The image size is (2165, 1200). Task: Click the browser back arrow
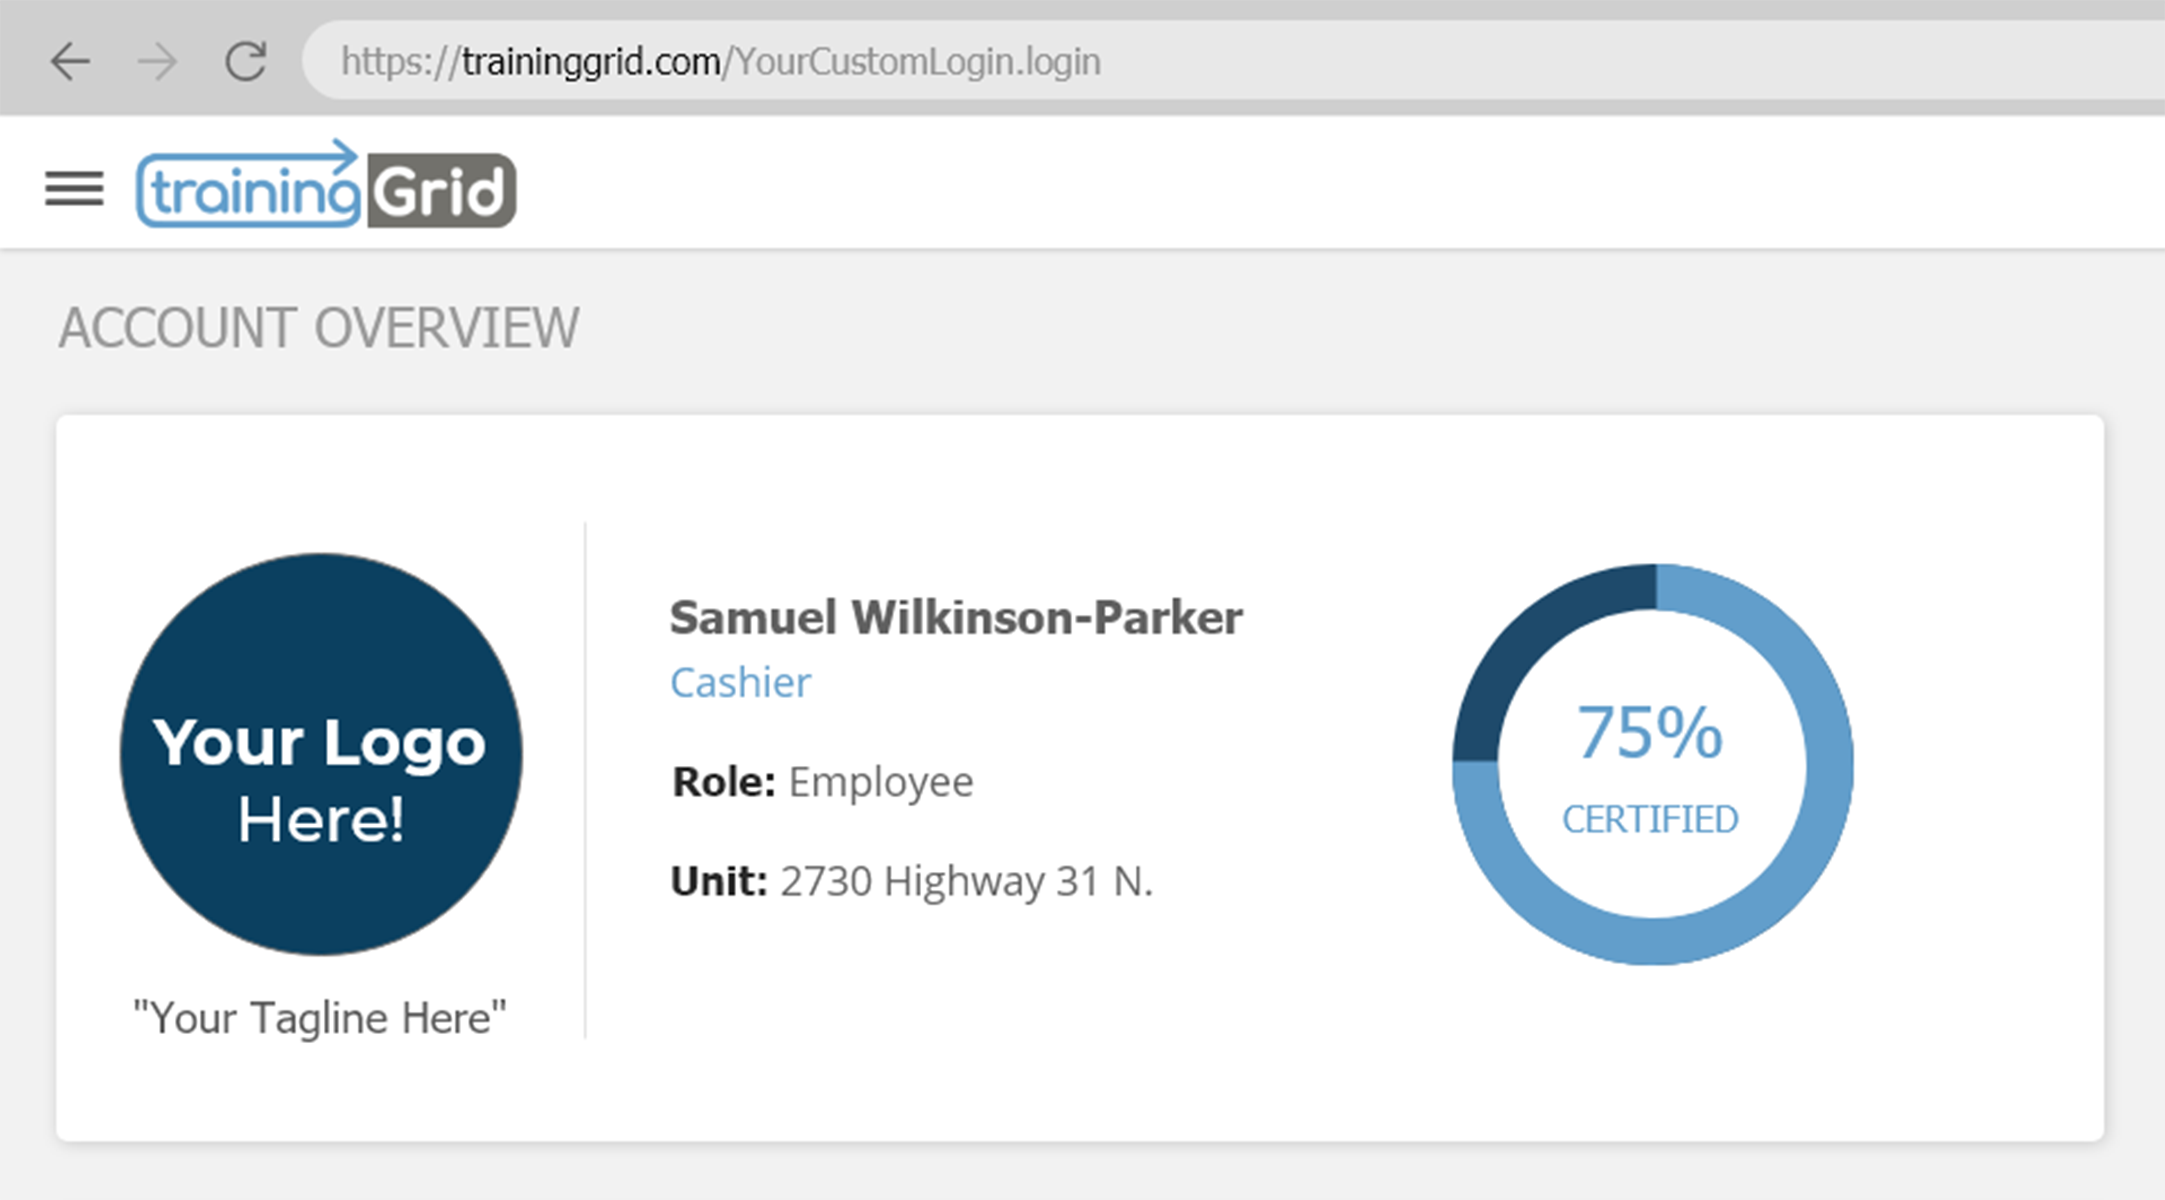pos(70,62)
